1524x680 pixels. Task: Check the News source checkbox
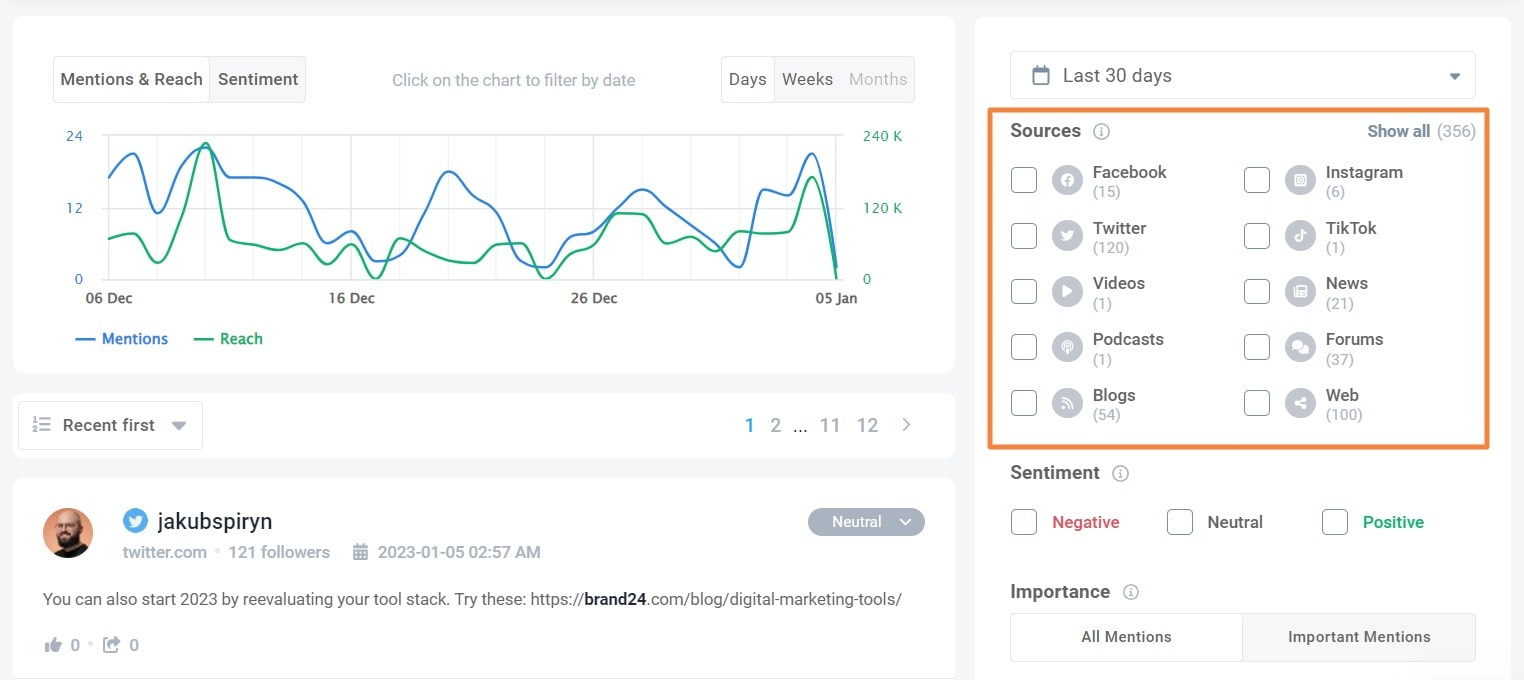(1257, 291)
